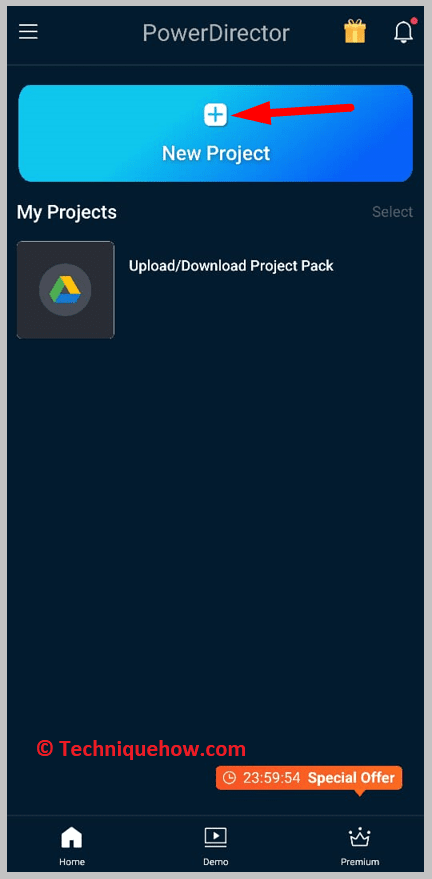
Task: Tap the Demo play-screen icon
Action: (215, 838)
